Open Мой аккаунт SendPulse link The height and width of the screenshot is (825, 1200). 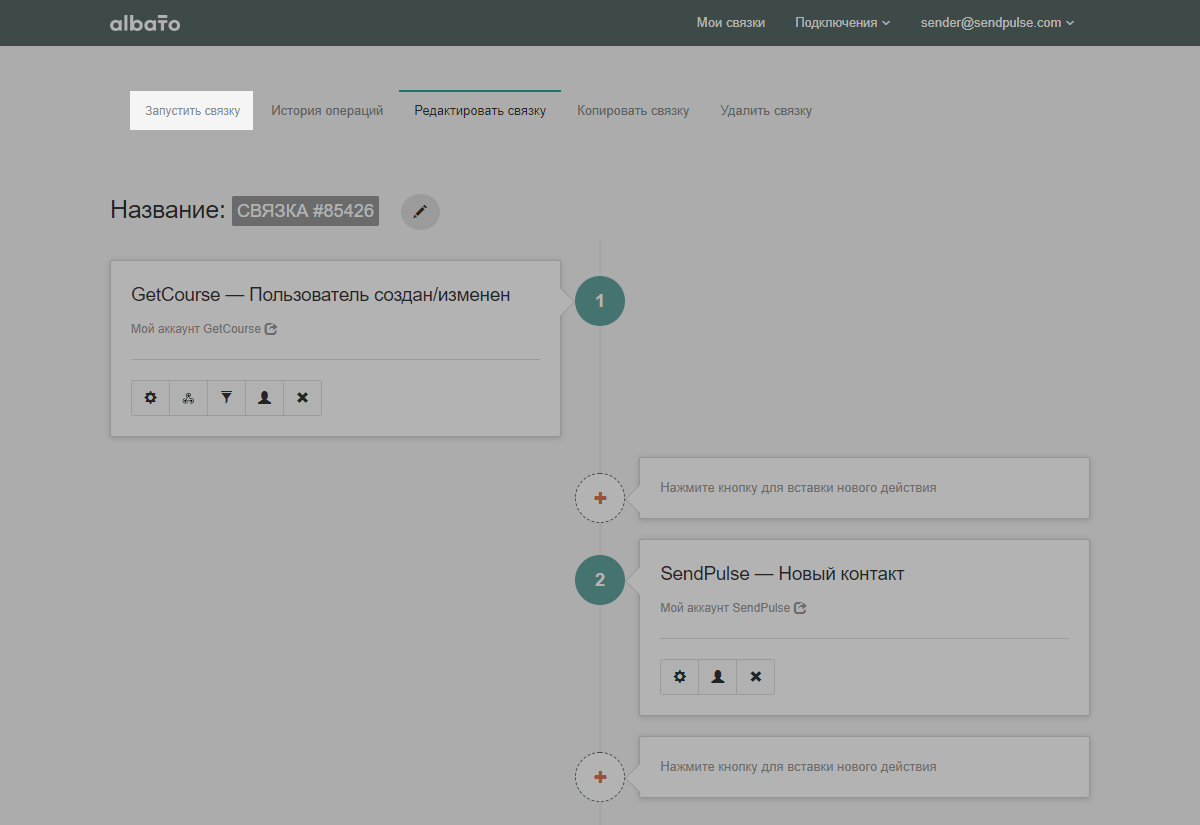click(x=725, y=607)
